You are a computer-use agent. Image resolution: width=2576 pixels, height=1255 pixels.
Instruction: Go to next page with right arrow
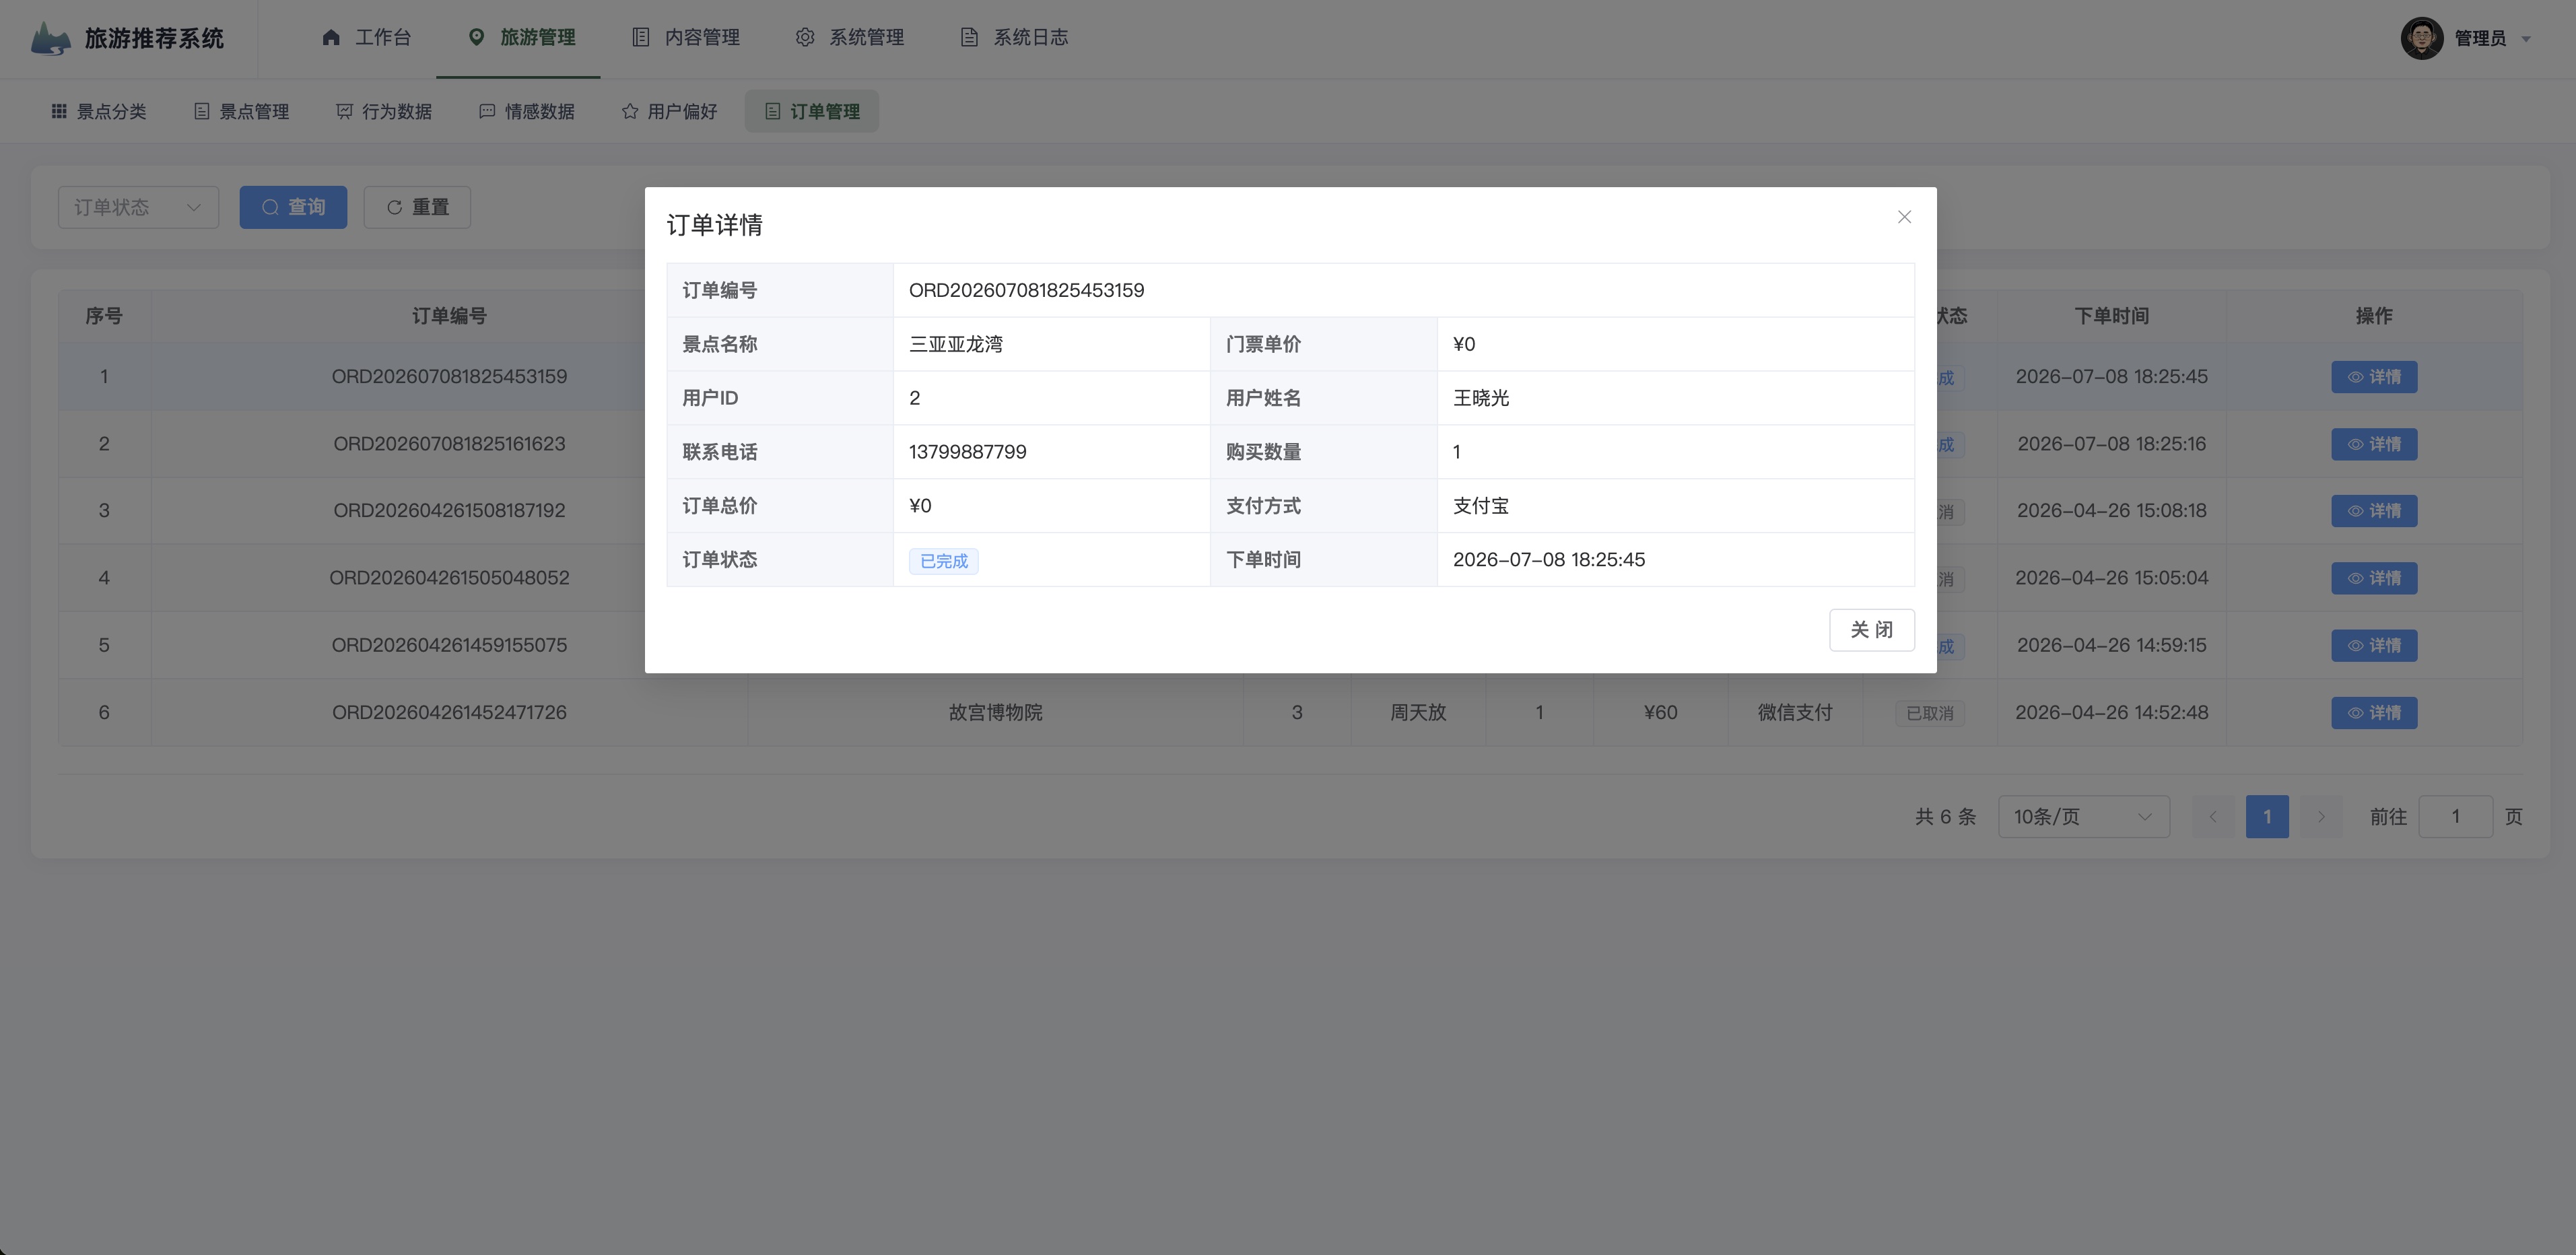coord(2321,817)
